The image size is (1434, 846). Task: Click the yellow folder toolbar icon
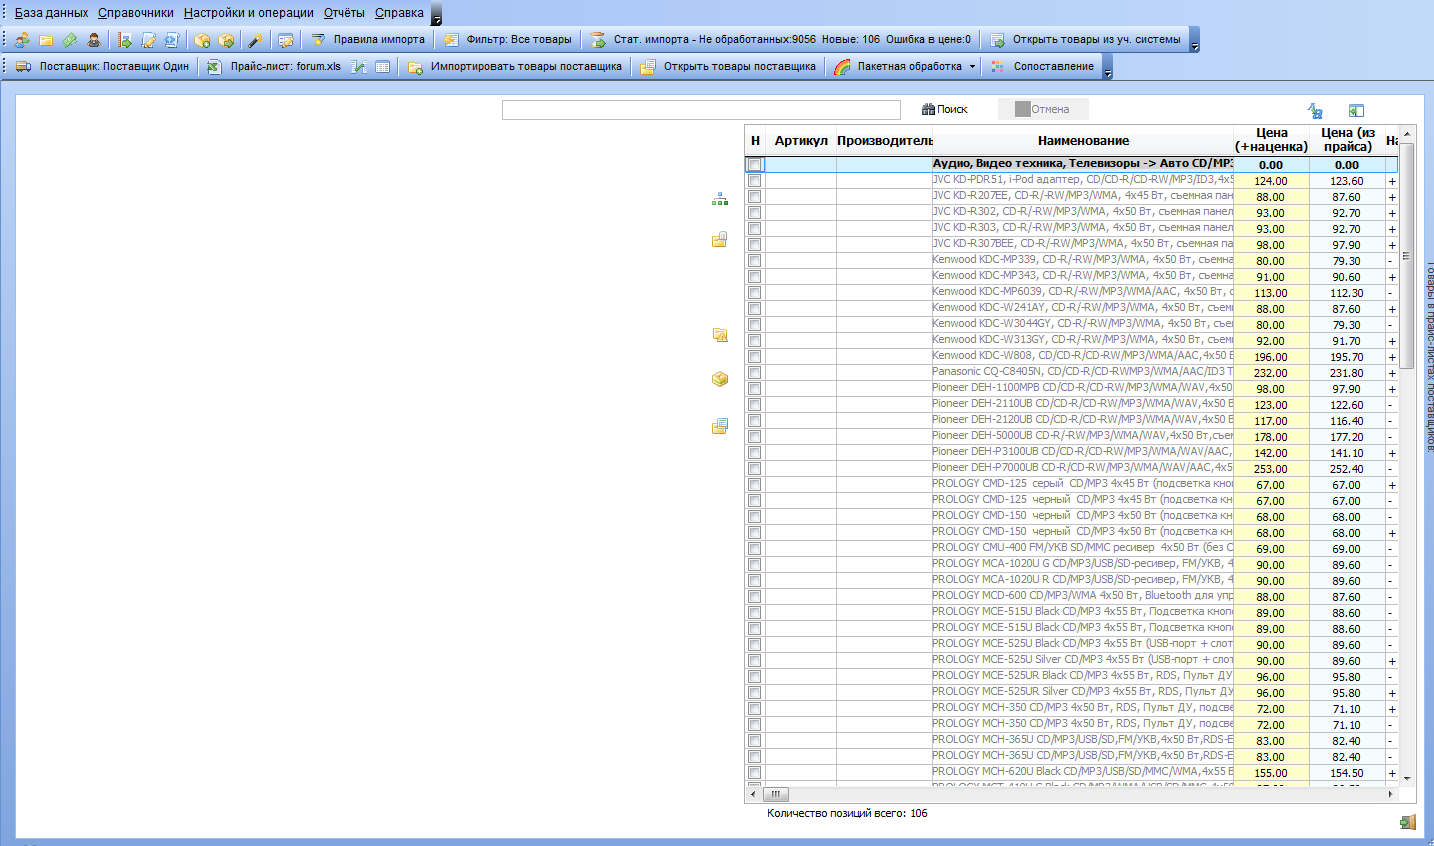tap(46, 40)
